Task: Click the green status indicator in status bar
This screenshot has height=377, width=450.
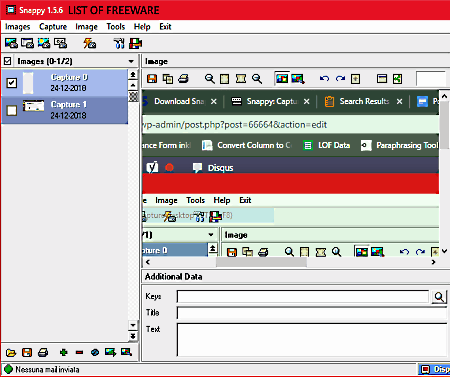Action: [8, 369]
